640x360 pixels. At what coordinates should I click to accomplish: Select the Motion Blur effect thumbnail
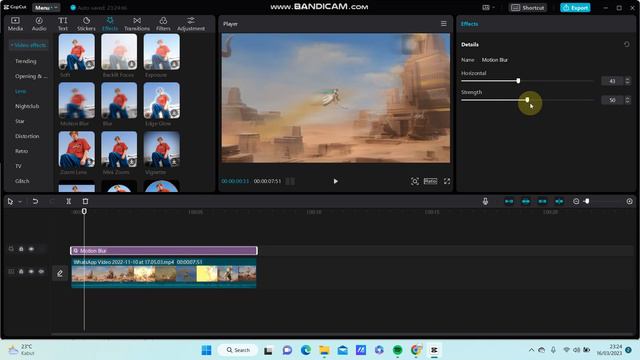click(x=77, y=100)
